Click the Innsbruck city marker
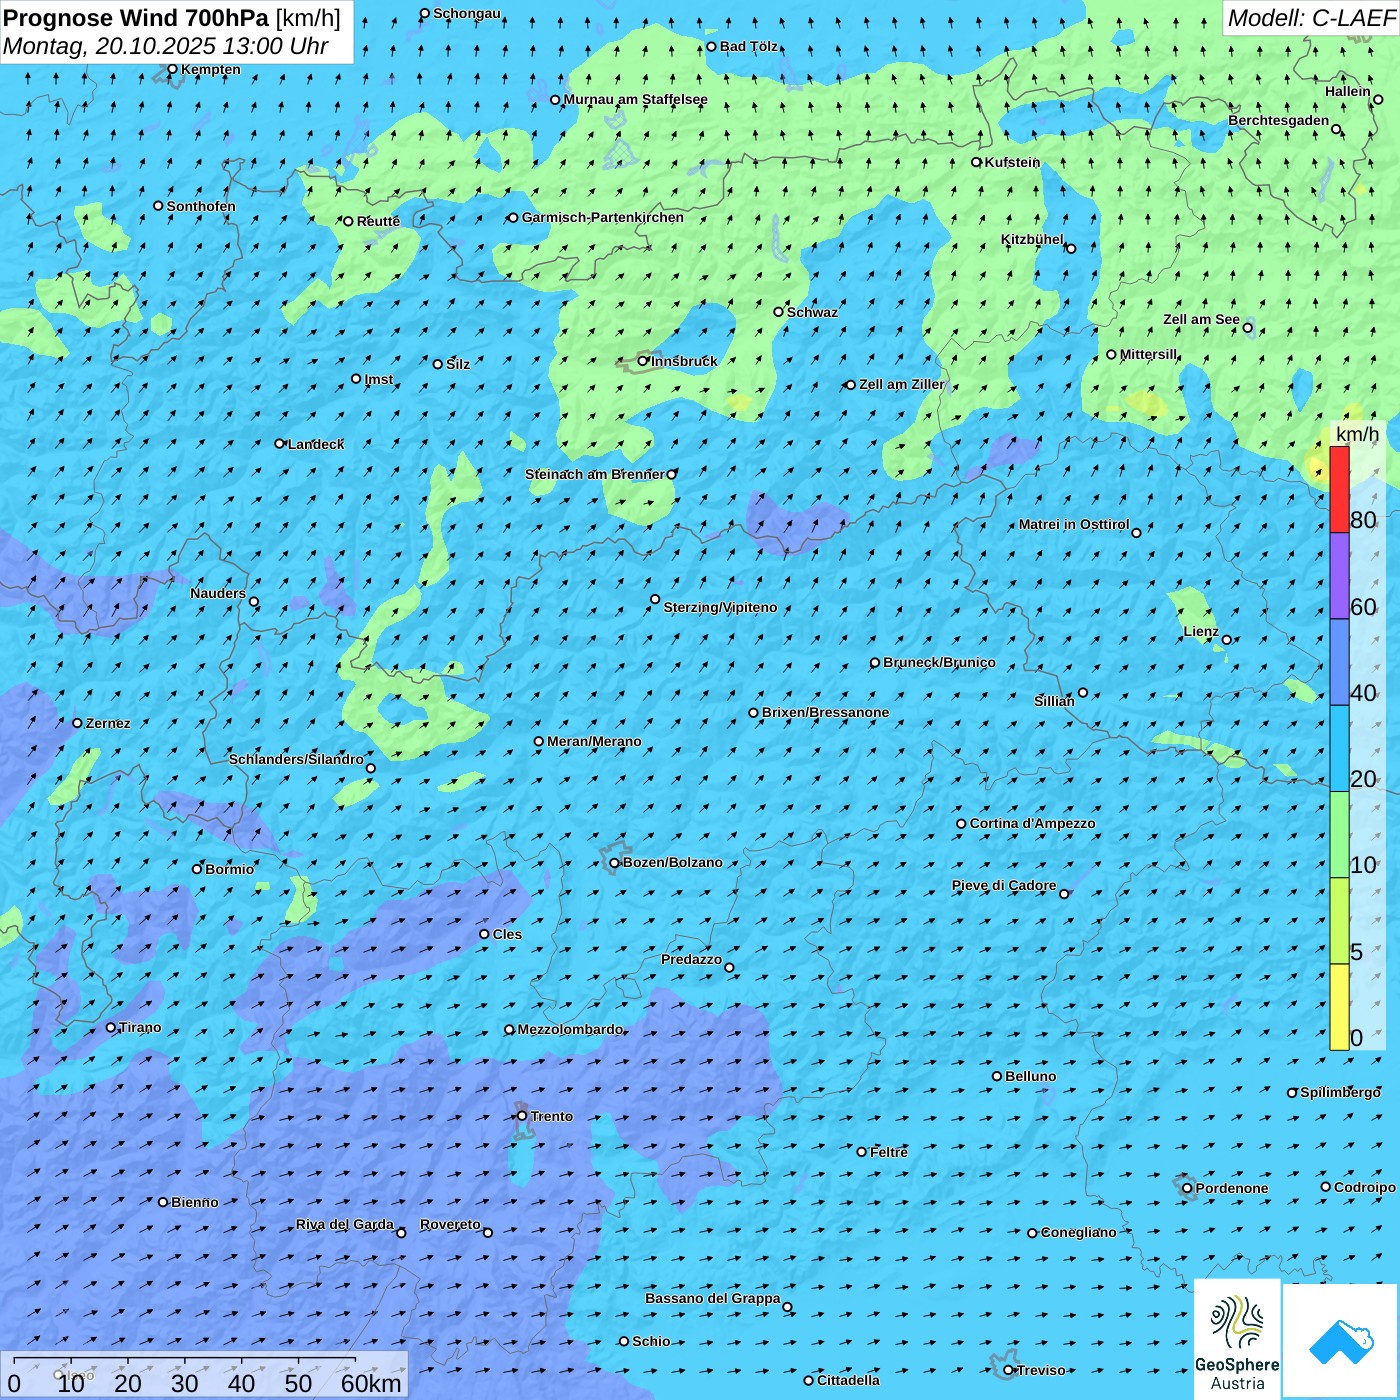Viewport: 1400px width, 1400px height. tap(643, 361)
